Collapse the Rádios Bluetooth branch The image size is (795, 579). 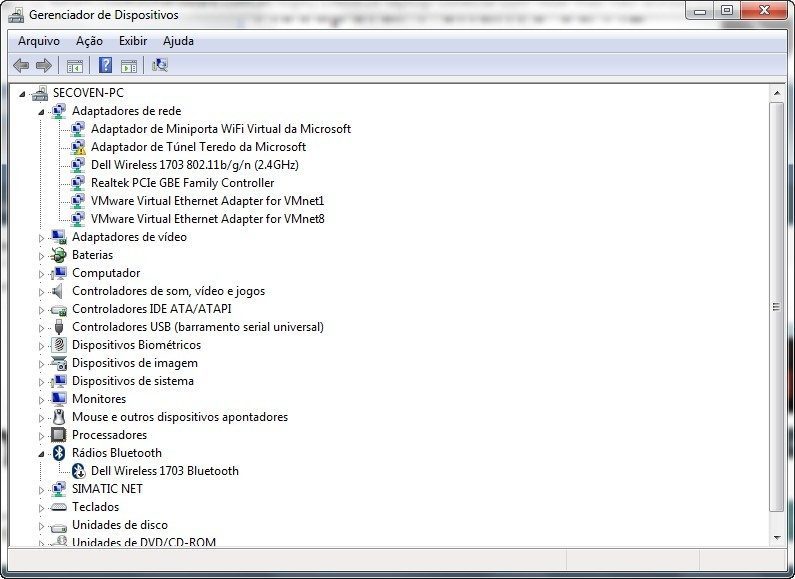point(41,454)
